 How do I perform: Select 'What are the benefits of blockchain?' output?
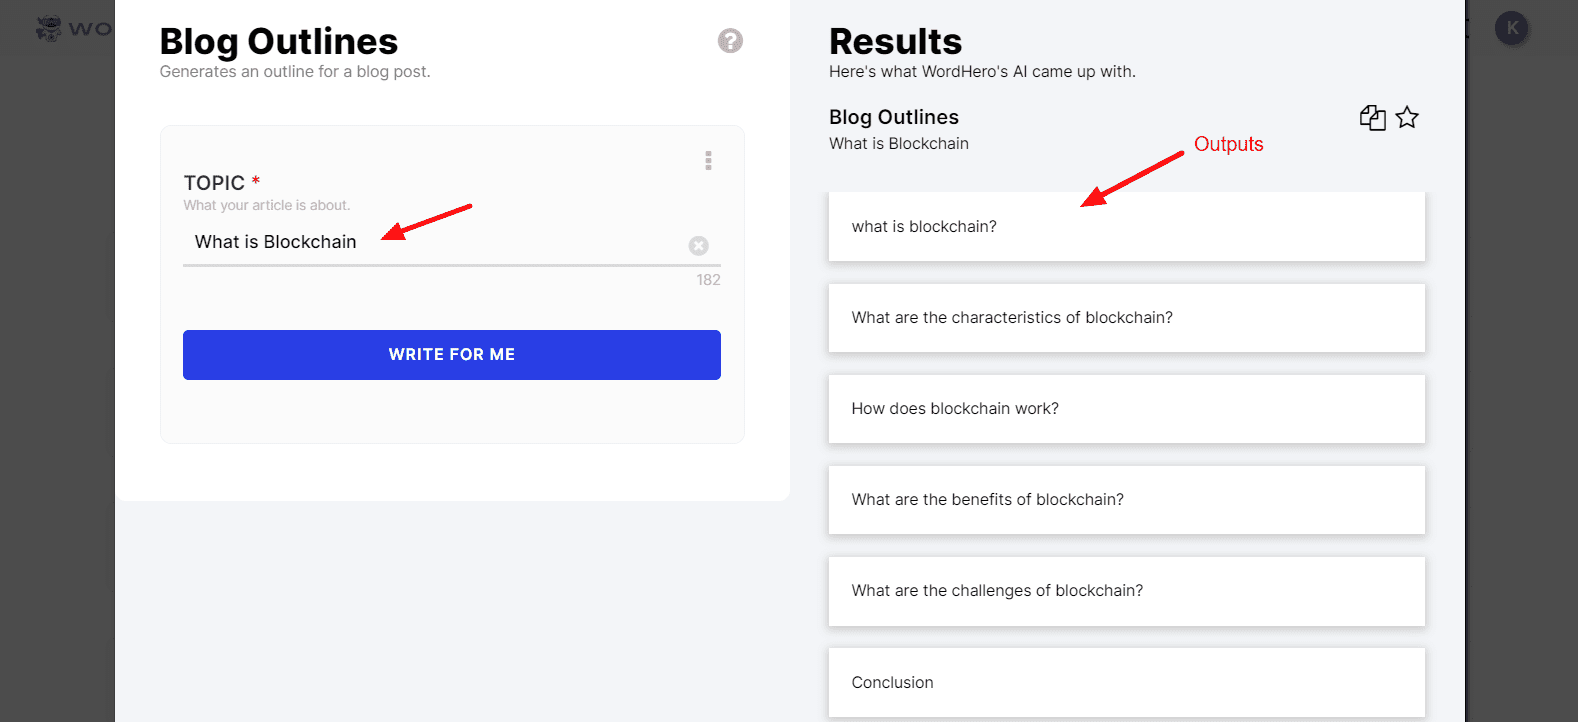pos(1127,500)
